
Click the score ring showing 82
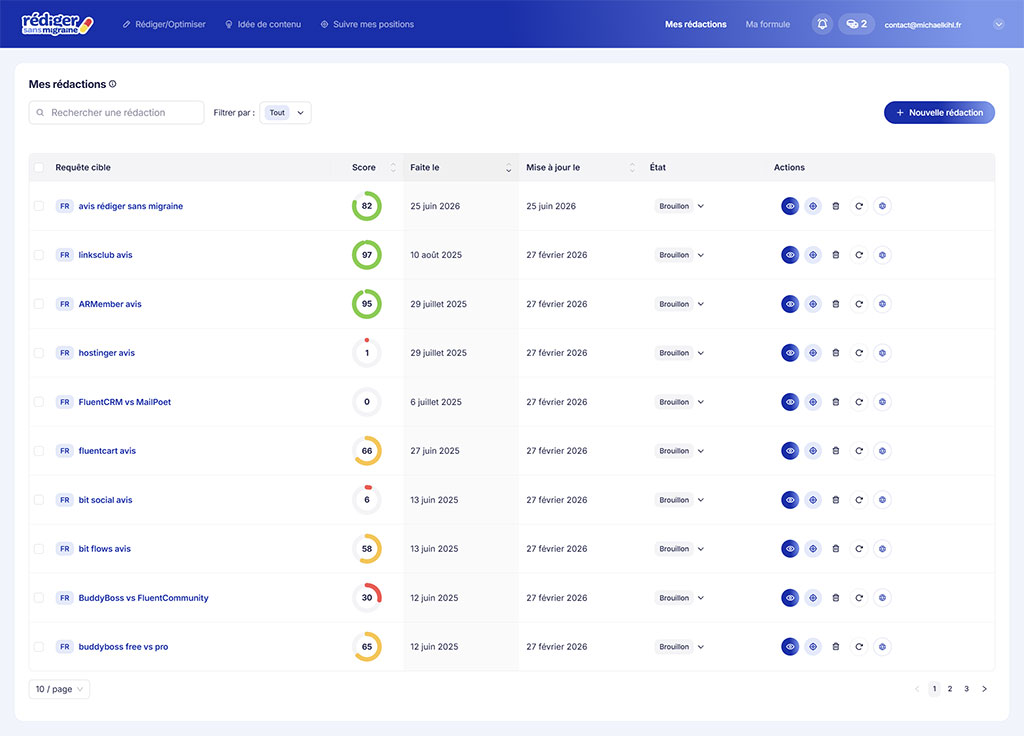367,206
